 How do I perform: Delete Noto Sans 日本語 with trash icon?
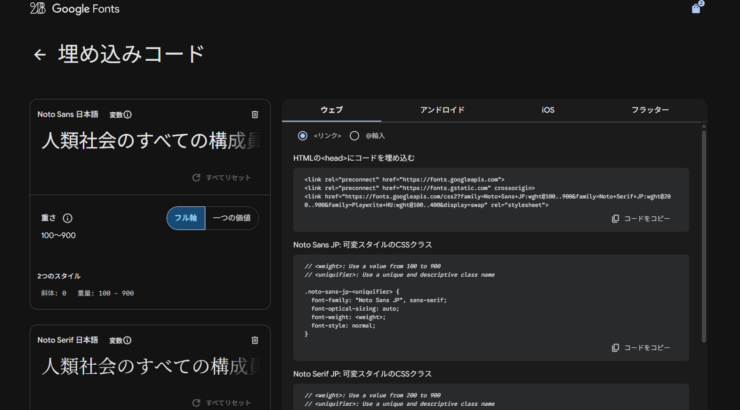point(255,115)
